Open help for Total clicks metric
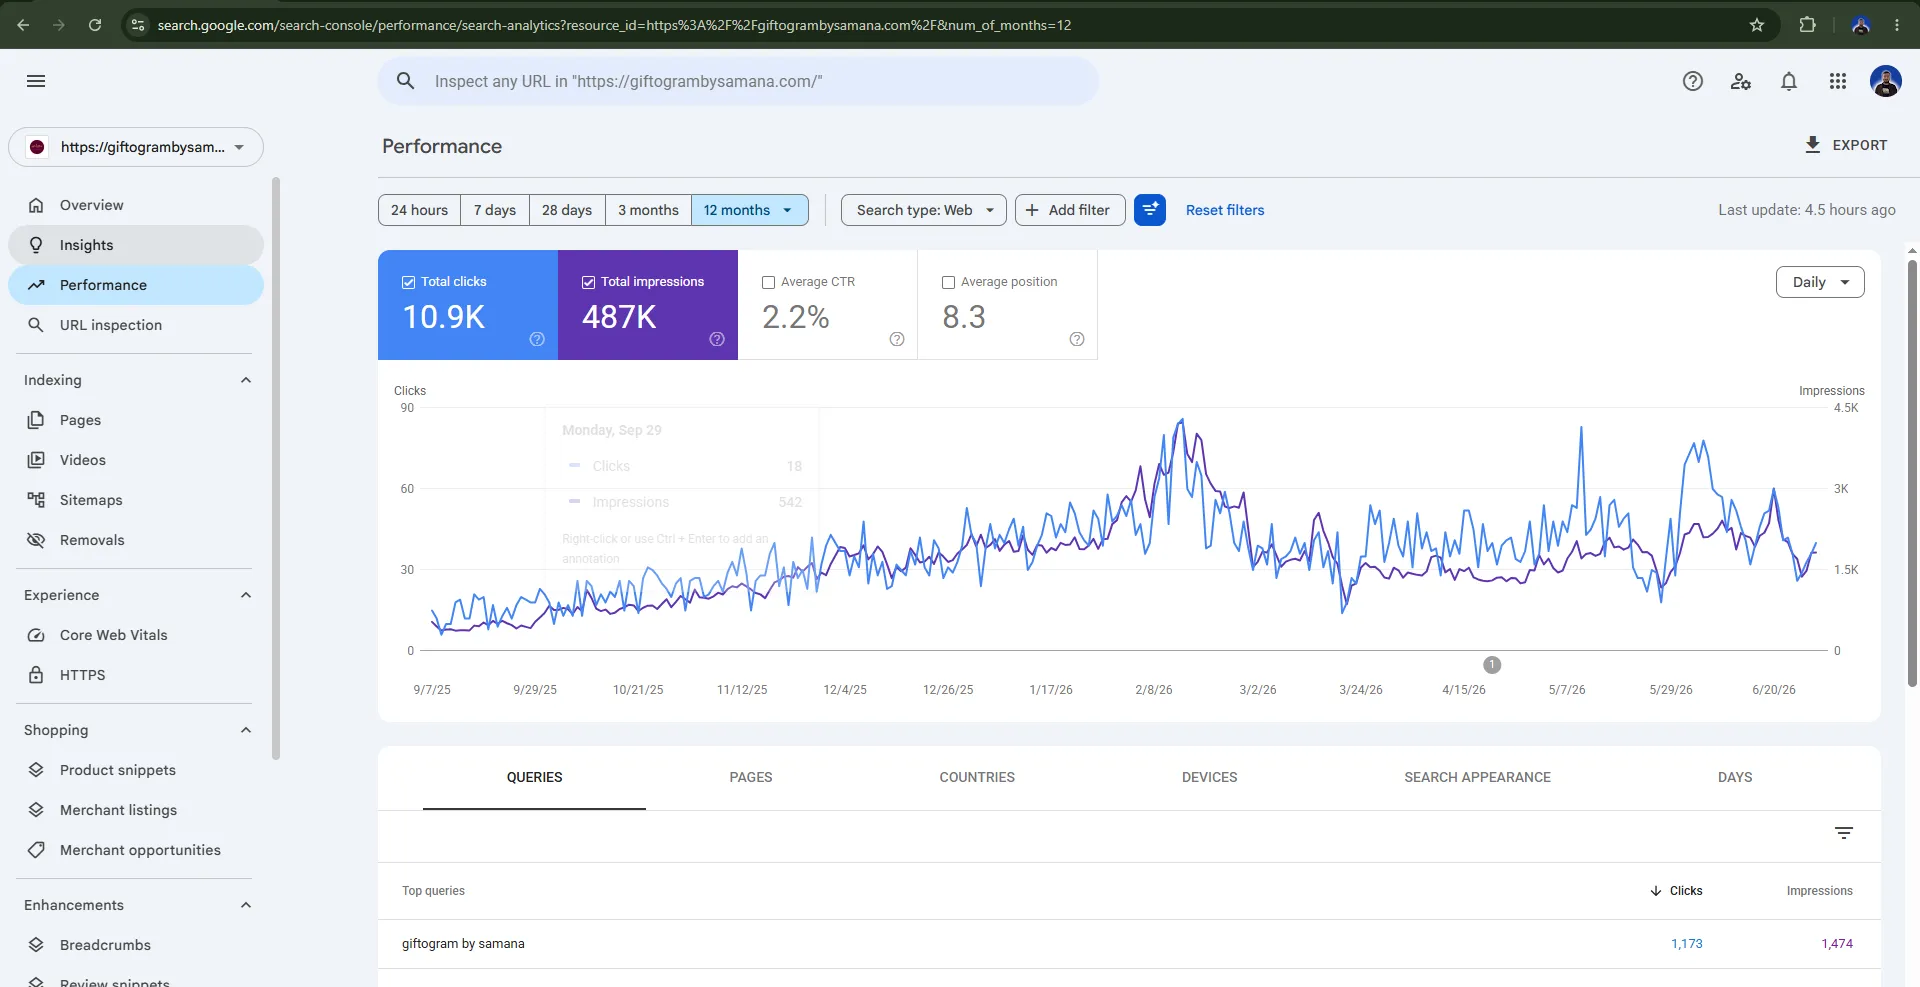 point(537,339)
